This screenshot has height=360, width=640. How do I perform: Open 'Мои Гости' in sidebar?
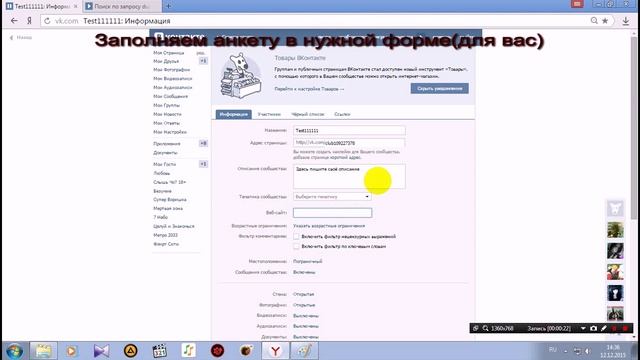click(164, 164)
